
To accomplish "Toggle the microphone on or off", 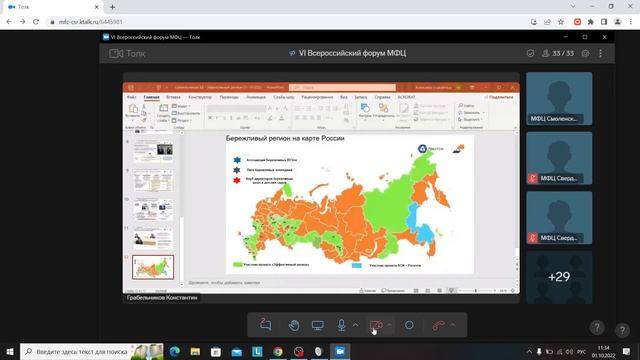I will [341, 325].
